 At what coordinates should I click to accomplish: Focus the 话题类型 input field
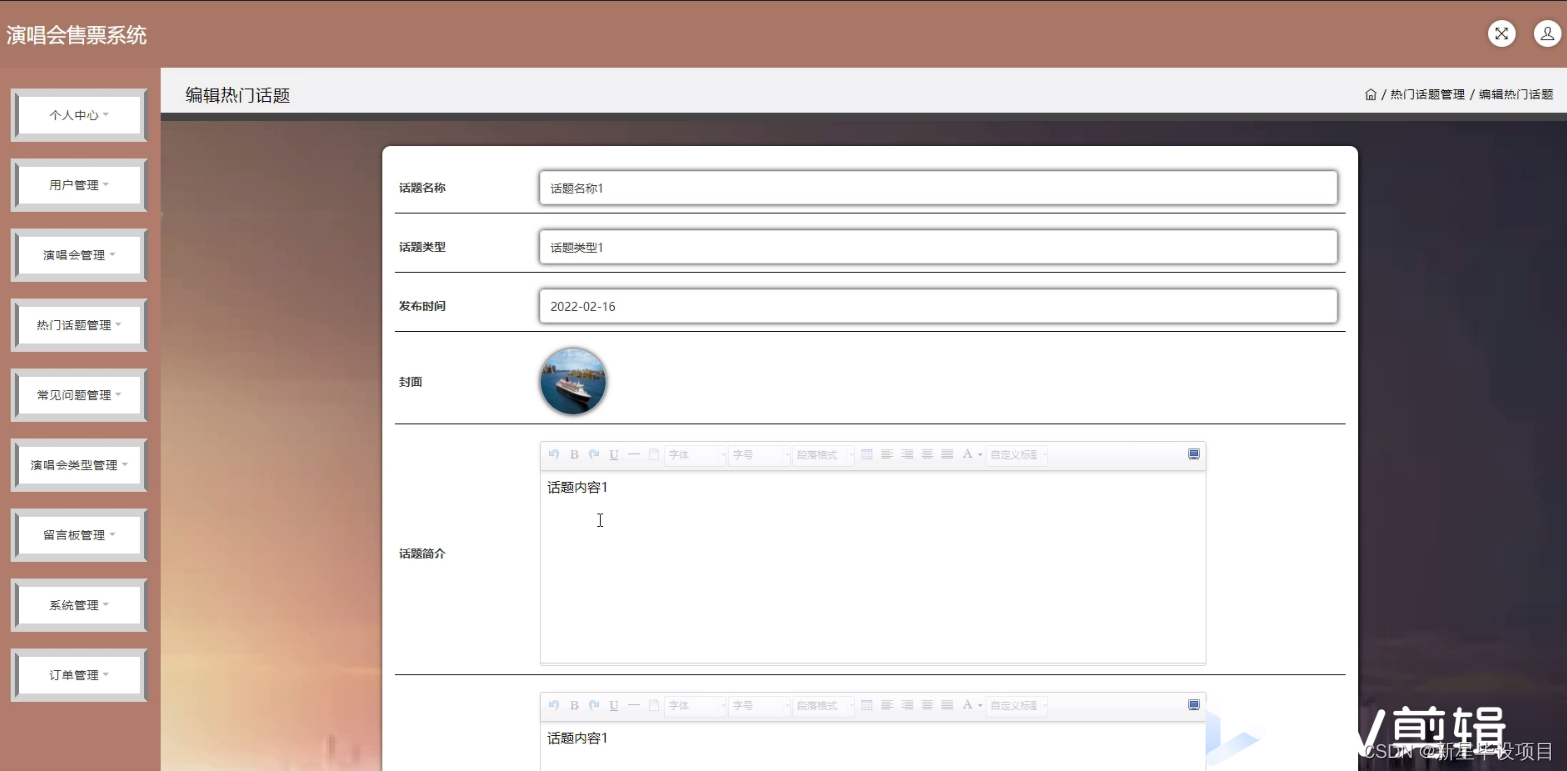pos(938,247)
